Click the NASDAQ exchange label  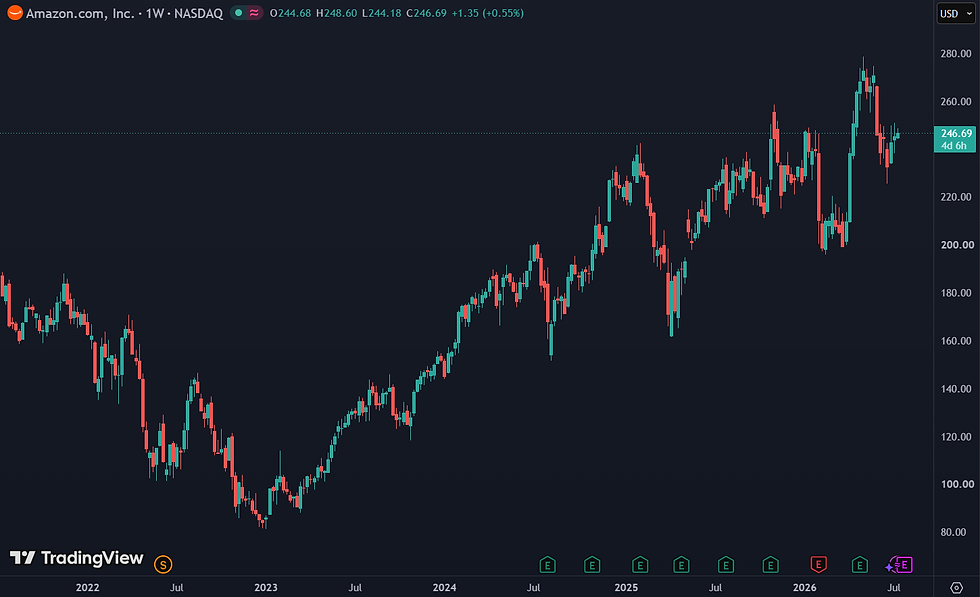pos(198,13)
